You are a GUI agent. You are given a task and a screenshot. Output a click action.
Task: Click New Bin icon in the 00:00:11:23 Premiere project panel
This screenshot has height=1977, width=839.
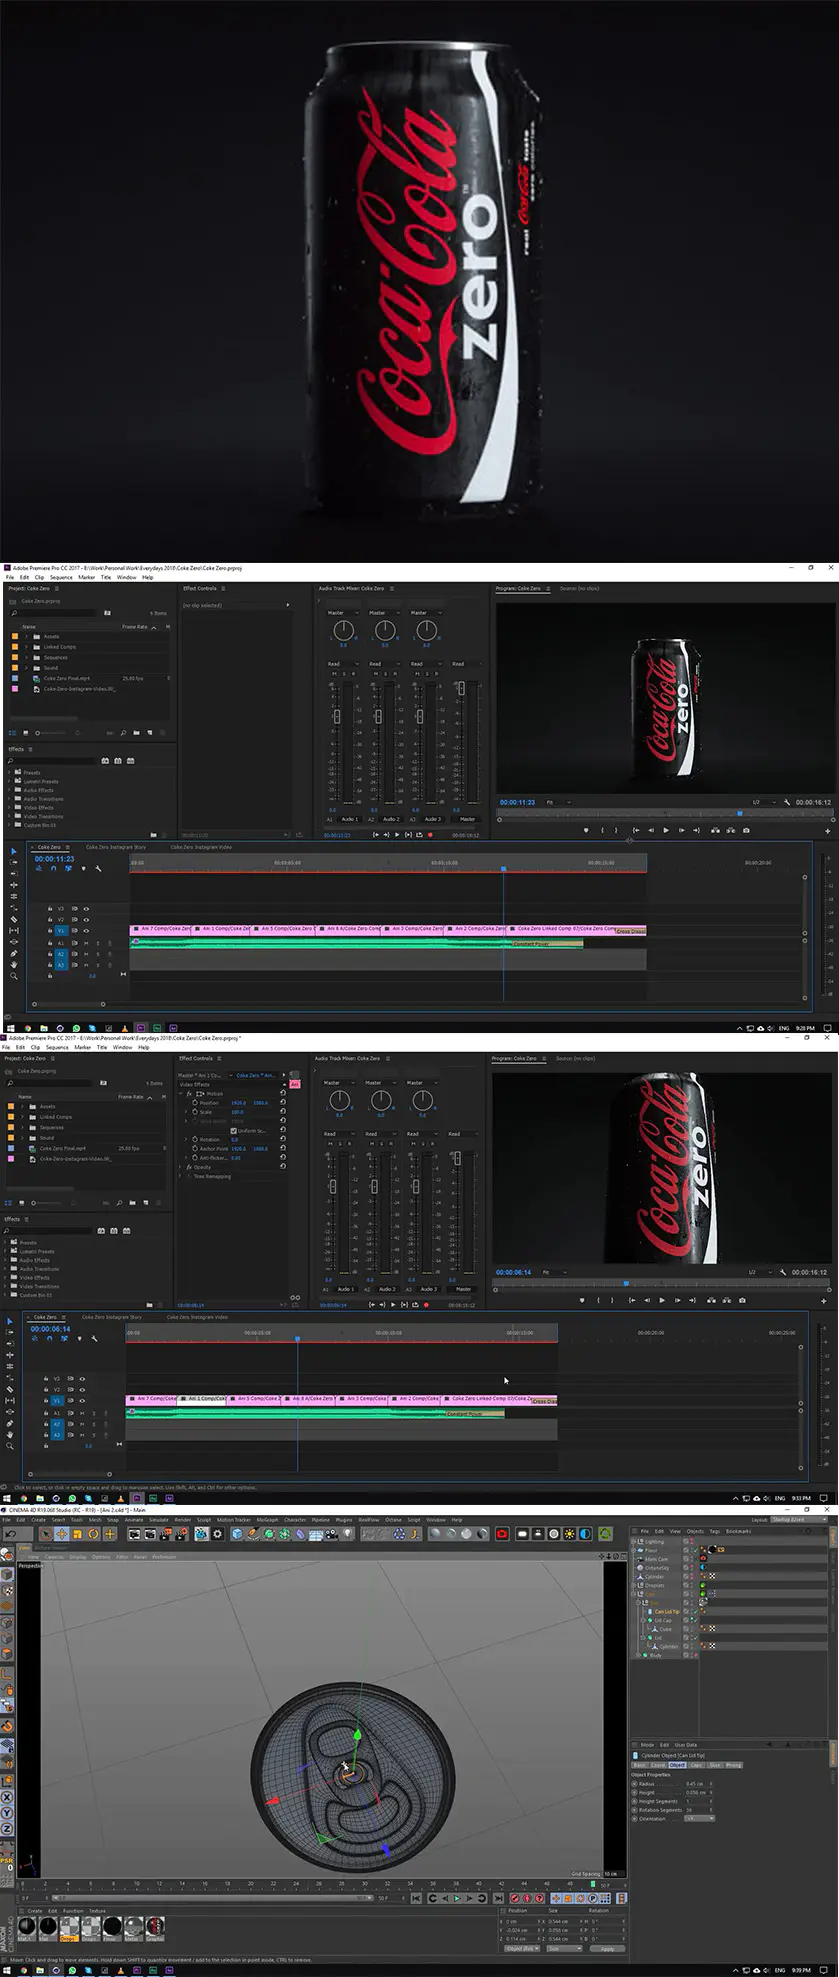[137, 733]
